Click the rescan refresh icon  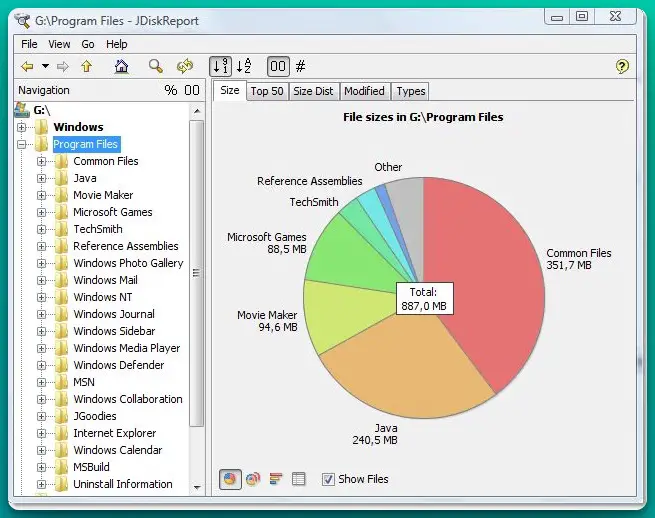[x=185, y=66]
